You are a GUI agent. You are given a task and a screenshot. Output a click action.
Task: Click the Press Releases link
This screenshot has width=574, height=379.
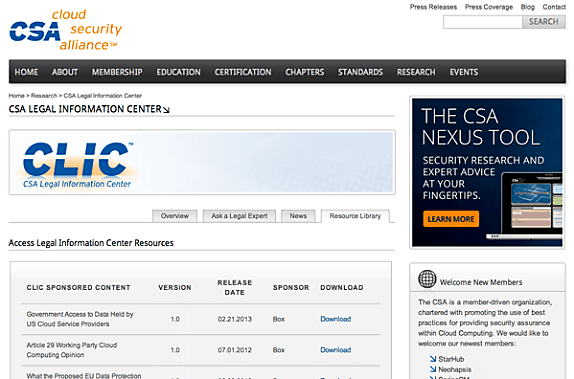pyautogui.click(x=433, y=7)
